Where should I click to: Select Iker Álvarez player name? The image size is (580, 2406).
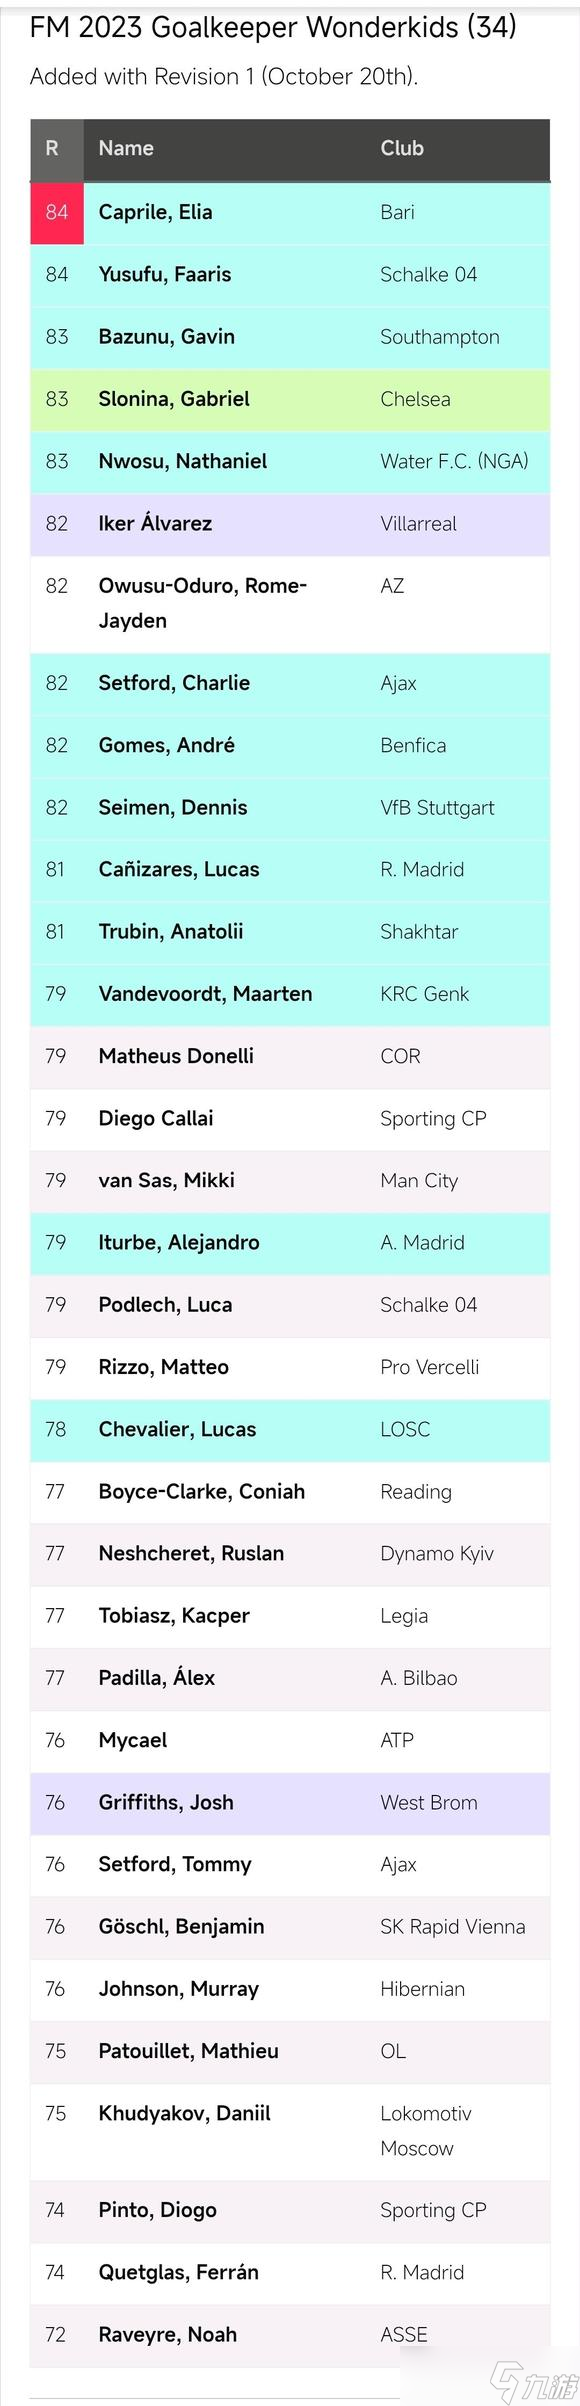[x=155, y=523]
